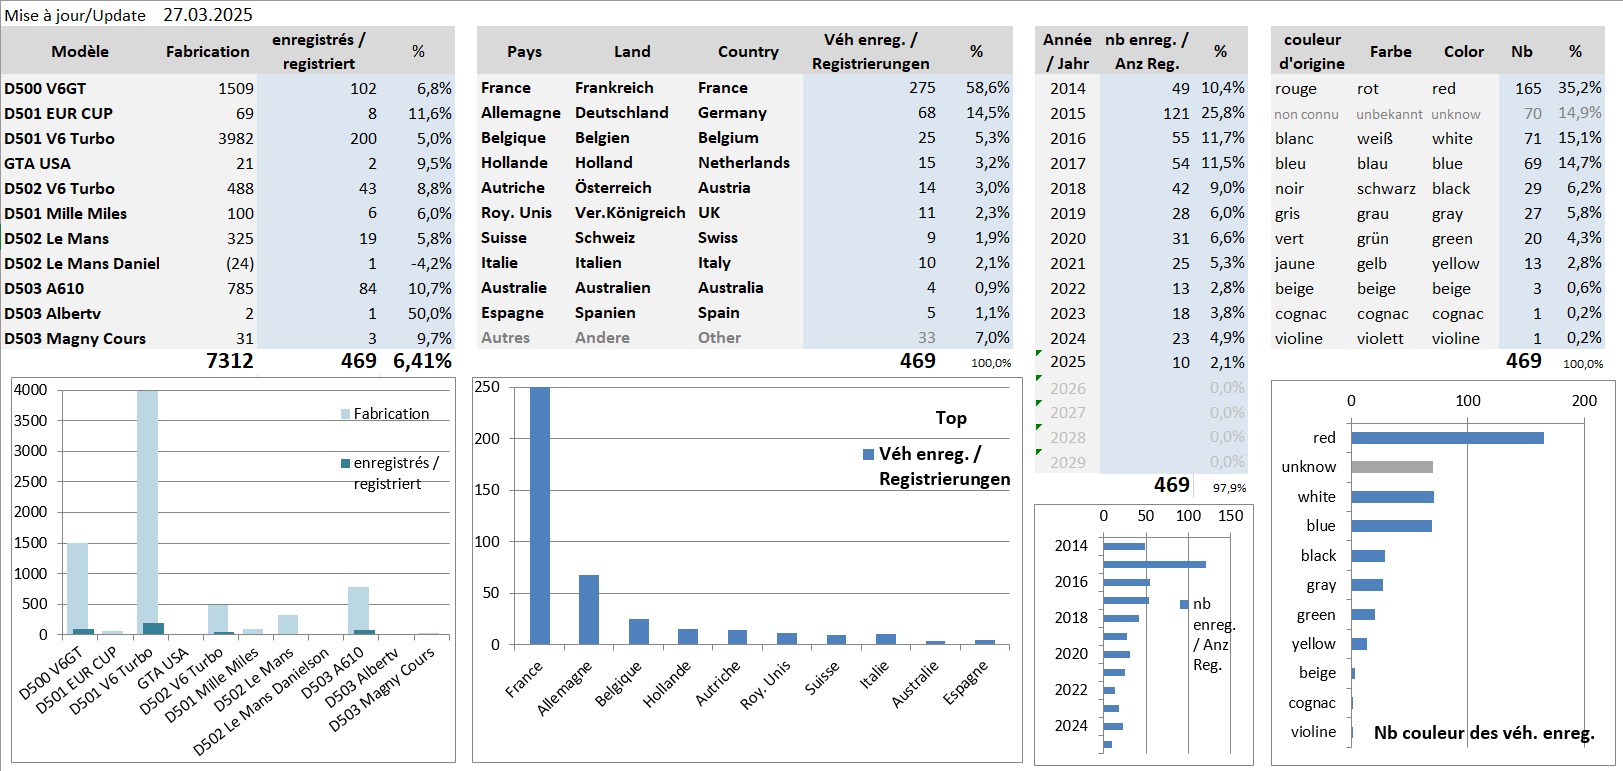Screen dimensions: 1623x771
Task: Select the Country column header
Action: pos(748,51)
